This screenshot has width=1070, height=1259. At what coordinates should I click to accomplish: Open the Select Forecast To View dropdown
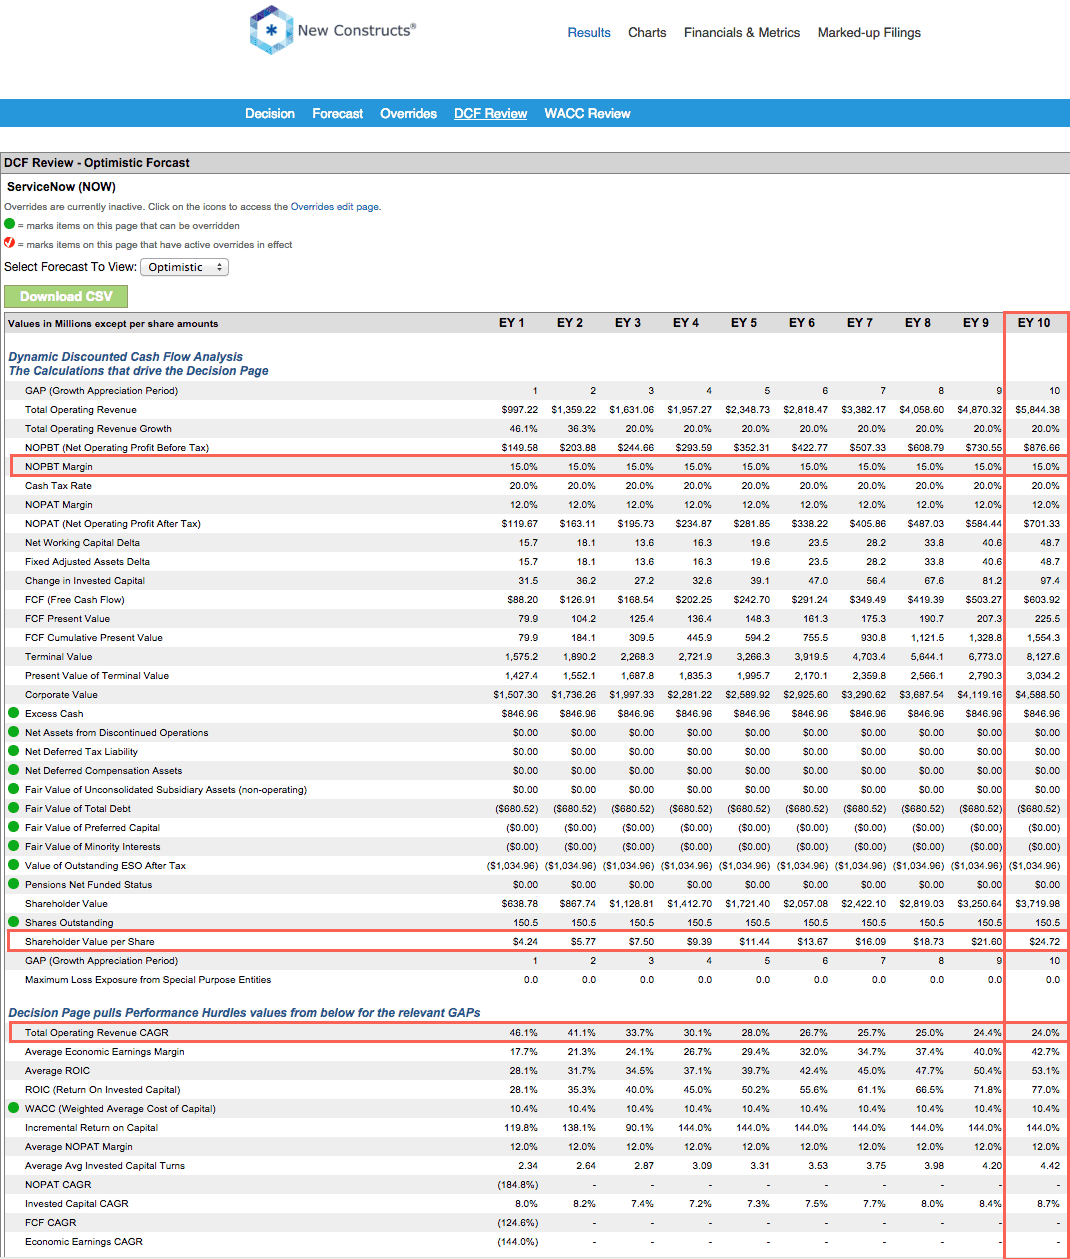coord(184,267)
